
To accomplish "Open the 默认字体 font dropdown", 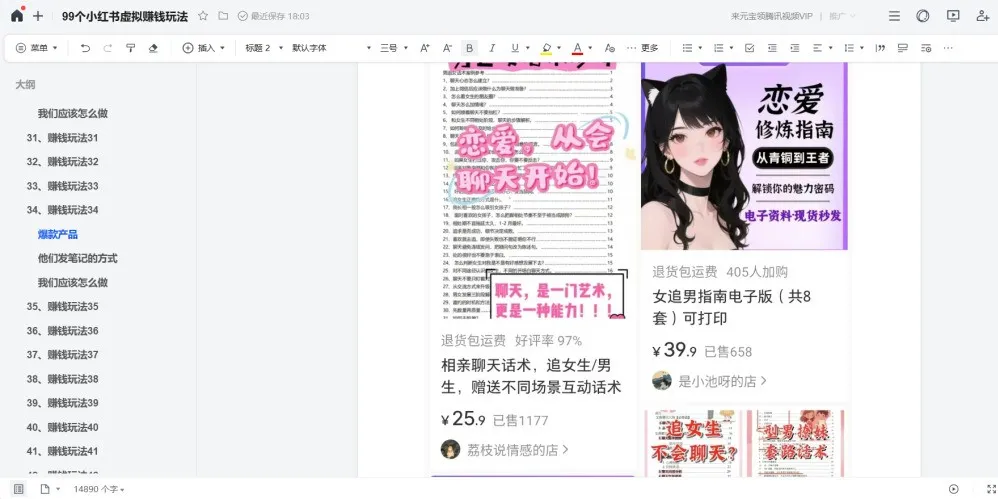I will click(x=331, y=48).
